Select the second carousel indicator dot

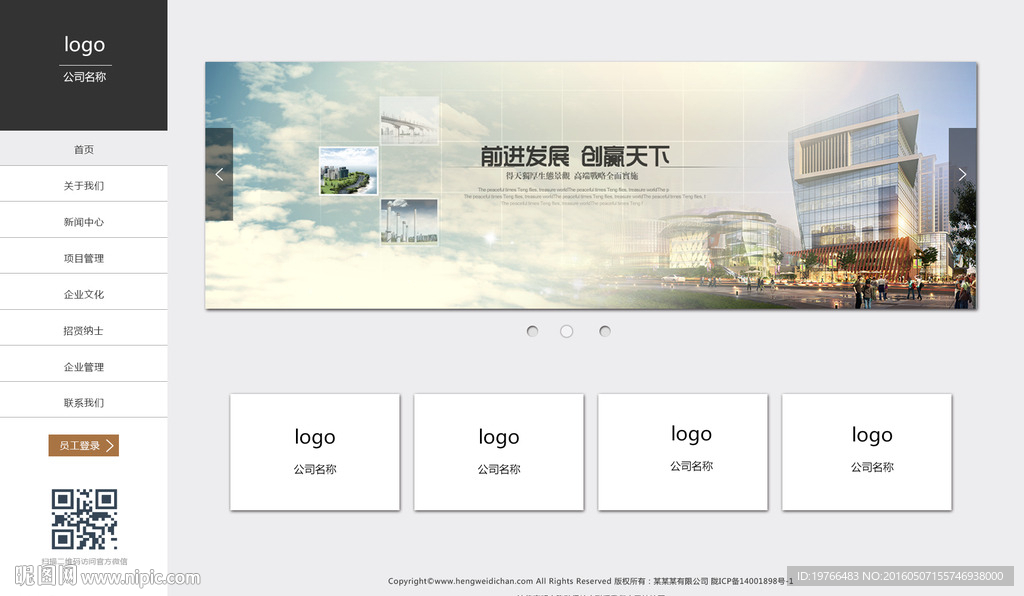pos(566,331)
